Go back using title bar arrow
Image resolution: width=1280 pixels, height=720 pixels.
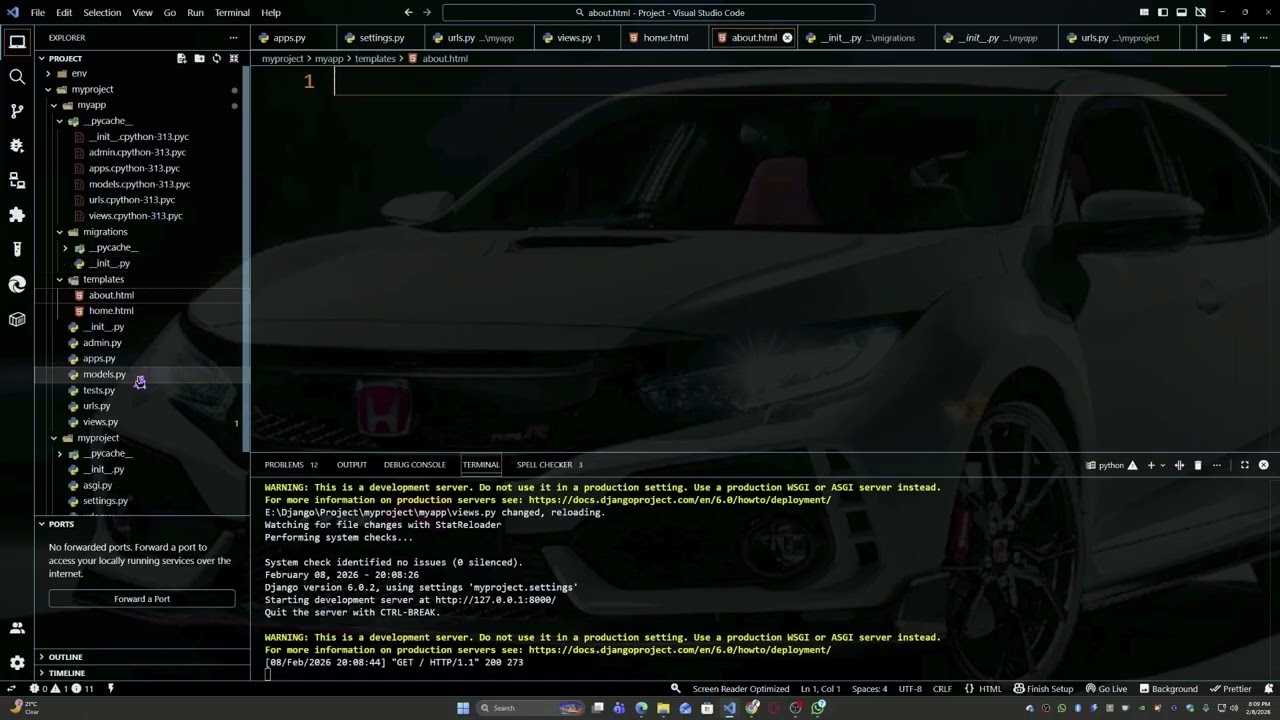pyautogui.click(x=408, y=12)
